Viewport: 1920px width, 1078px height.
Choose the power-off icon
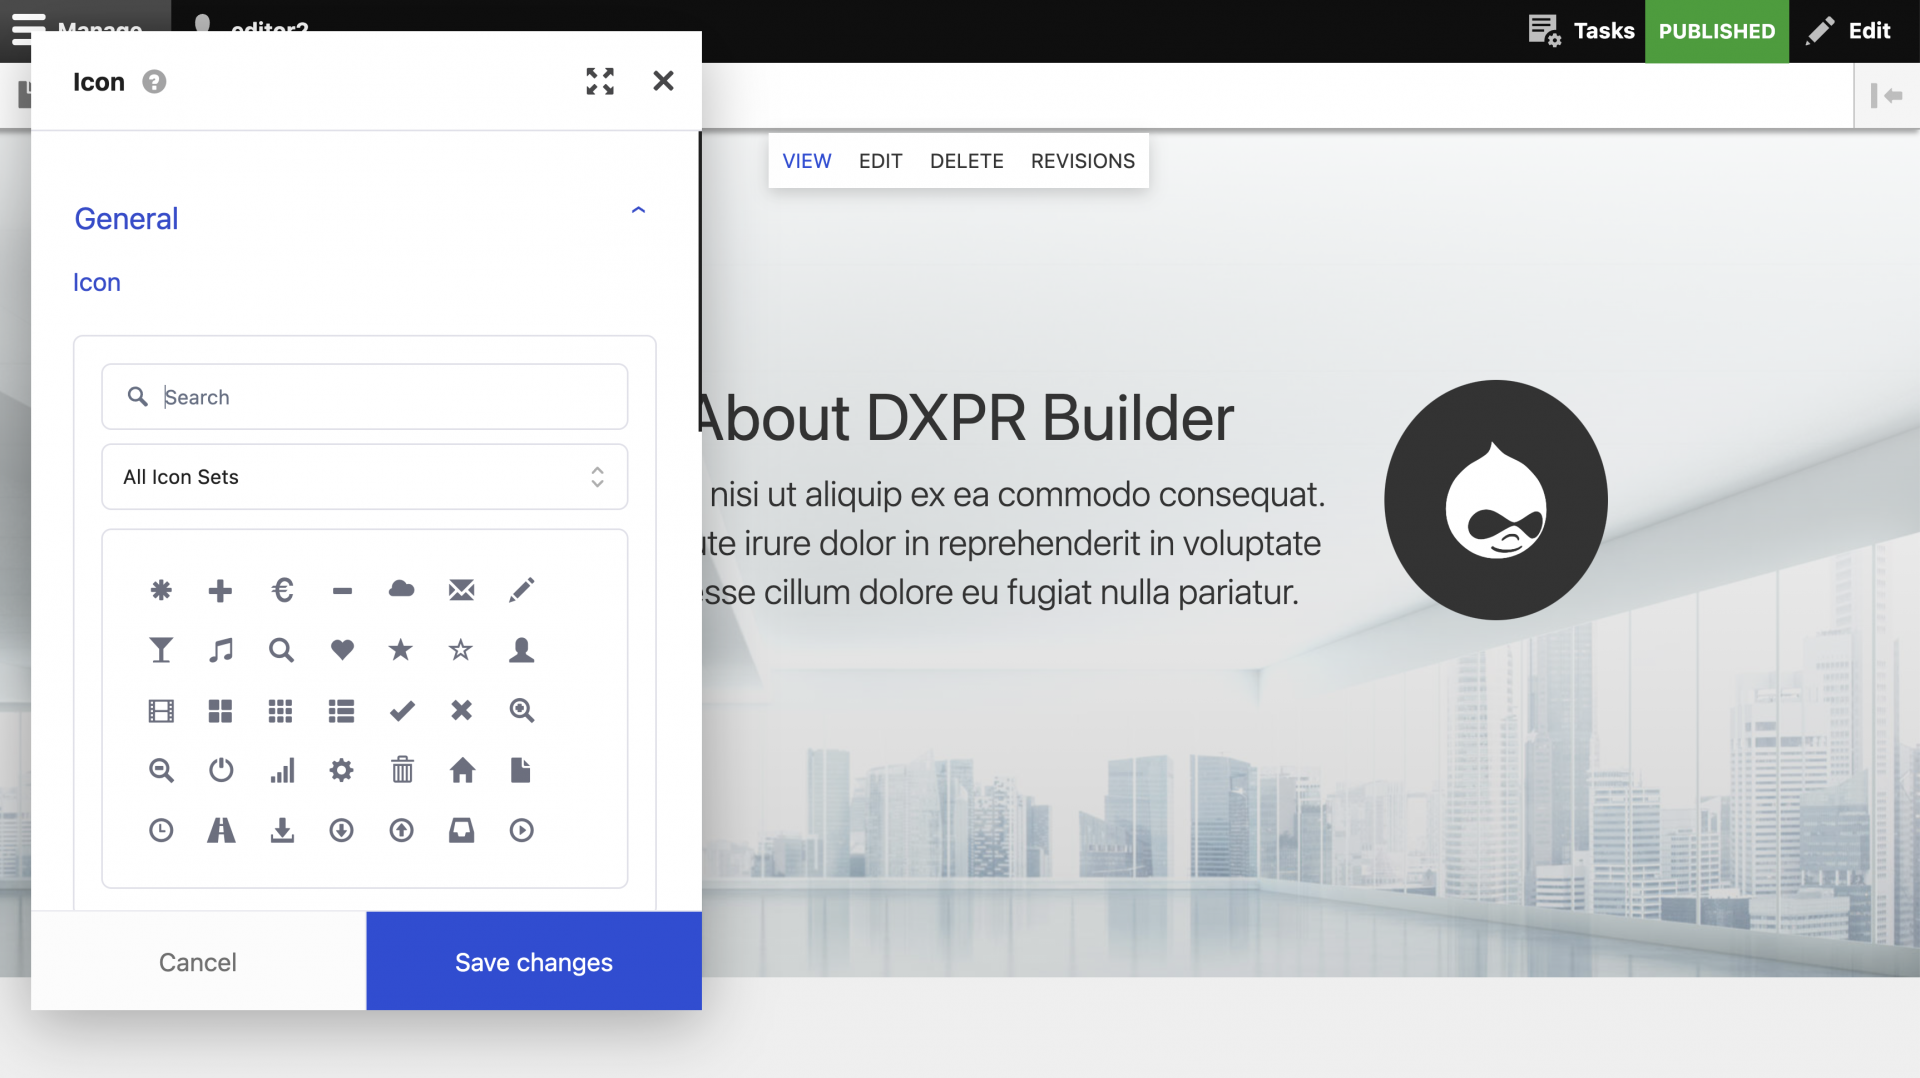coord(221,770)
